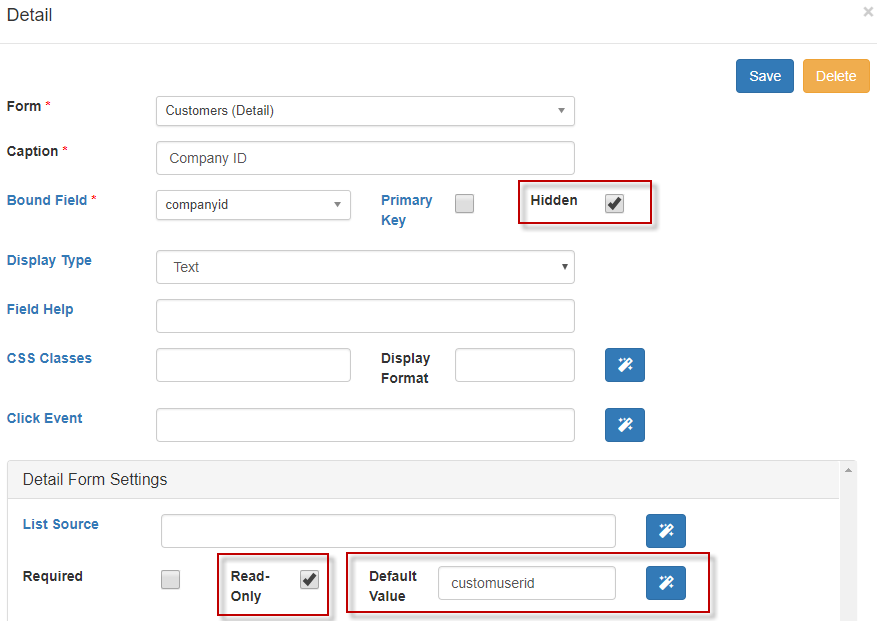The image size is (877, 621).
Task: Close the Detail dialog with the X
Action: 867,12
